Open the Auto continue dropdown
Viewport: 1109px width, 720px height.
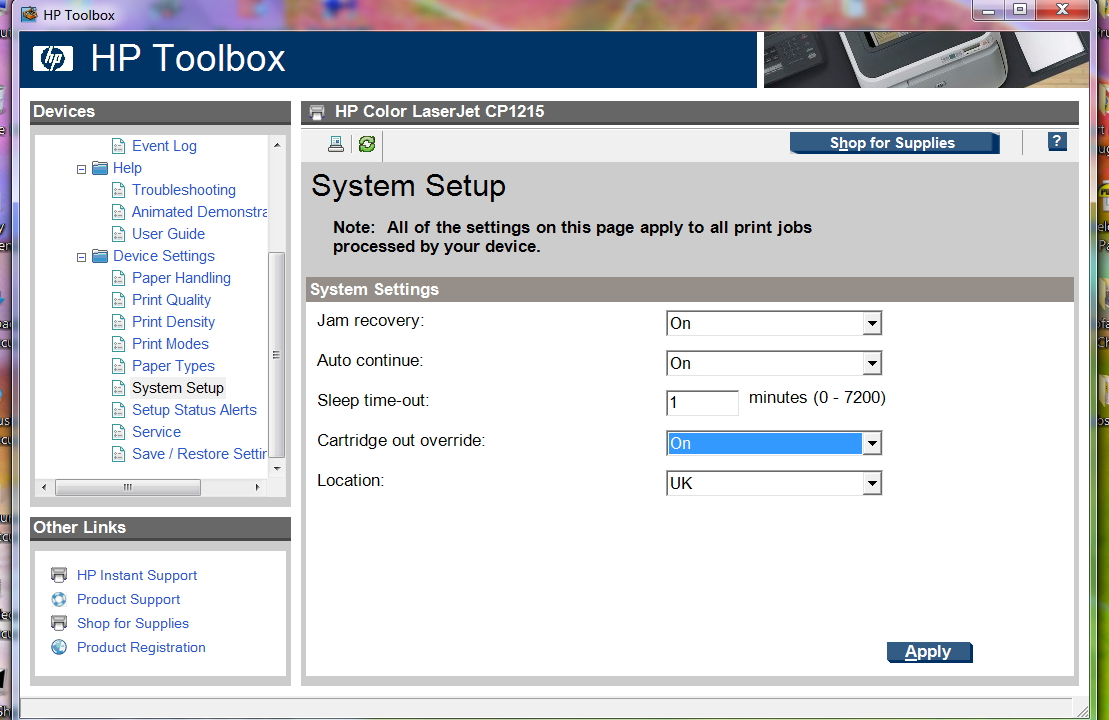click(872, 363)
